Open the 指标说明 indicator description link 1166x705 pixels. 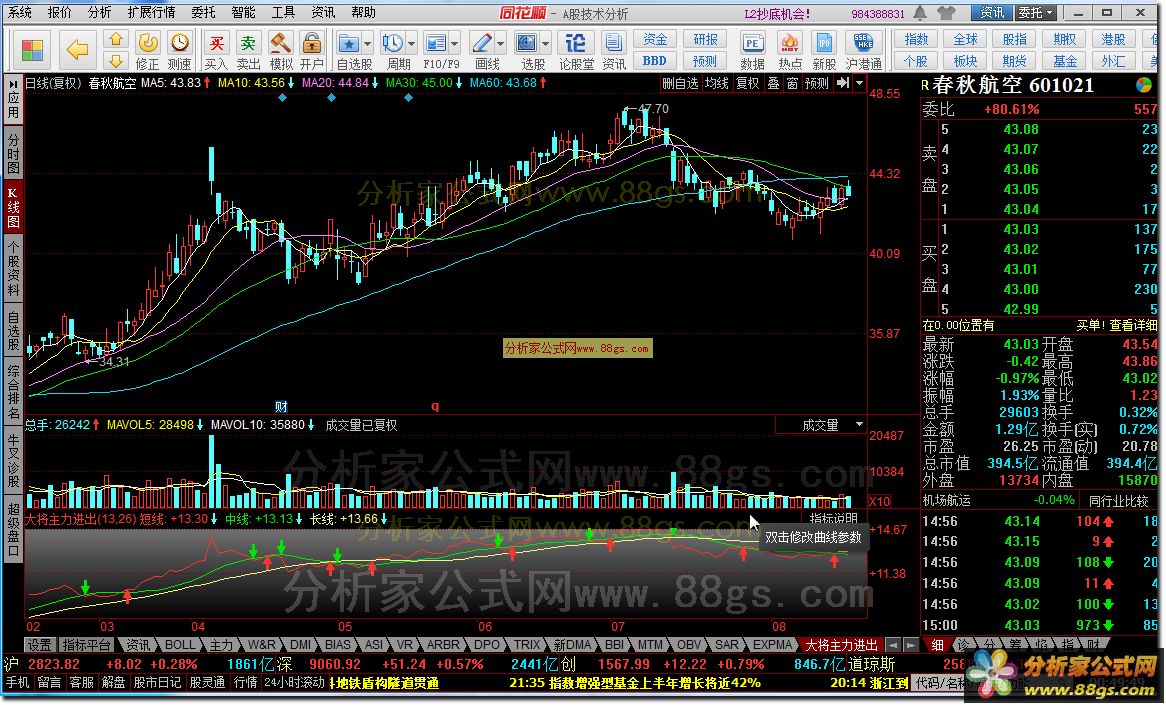point(834,518)
